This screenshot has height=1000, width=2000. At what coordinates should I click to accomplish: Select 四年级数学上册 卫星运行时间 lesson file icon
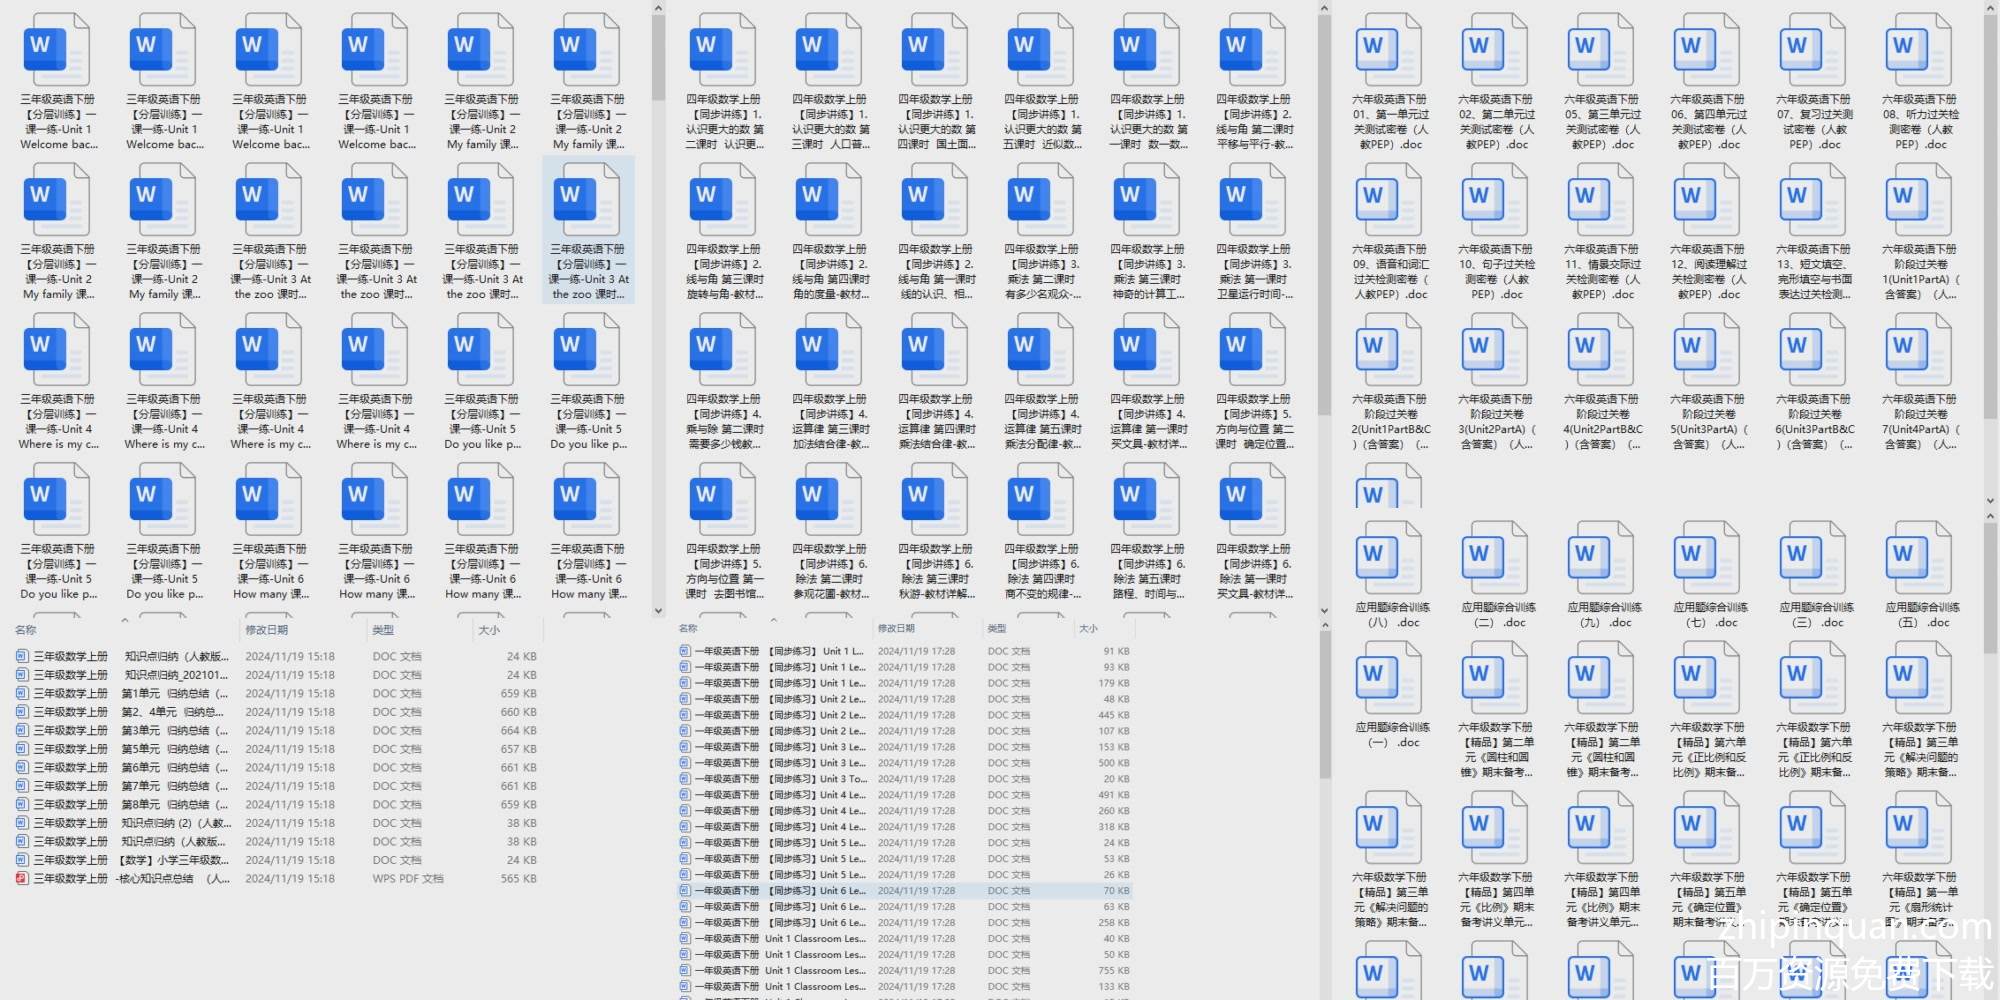(1252, 205)
